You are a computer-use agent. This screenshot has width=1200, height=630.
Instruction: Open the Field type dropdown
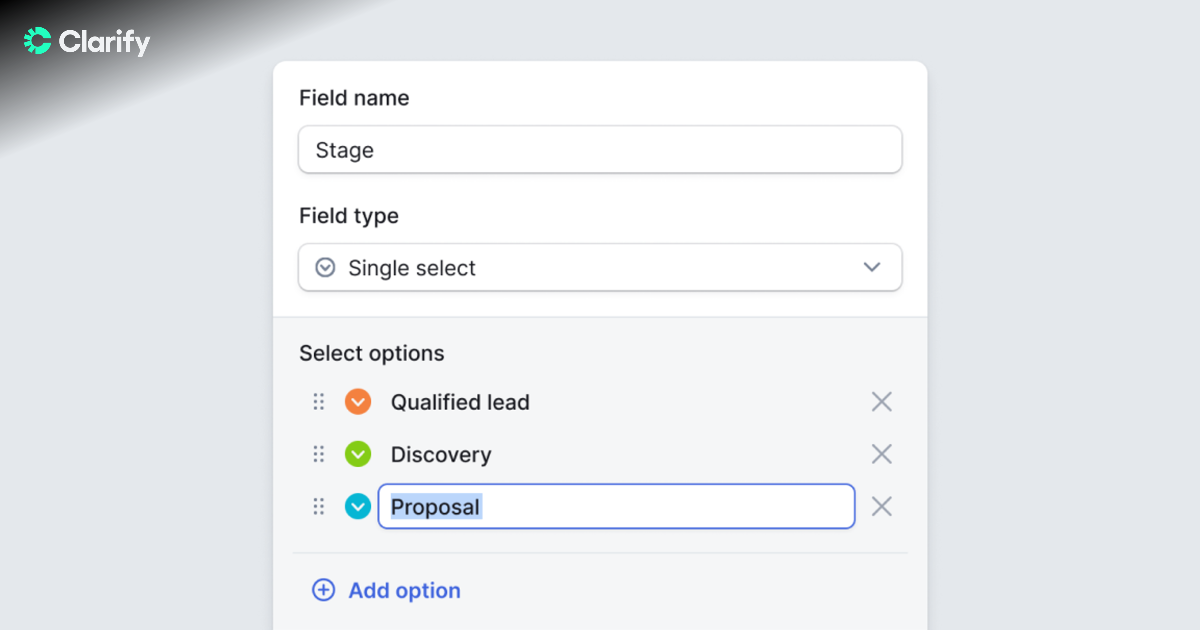[600, 267]
